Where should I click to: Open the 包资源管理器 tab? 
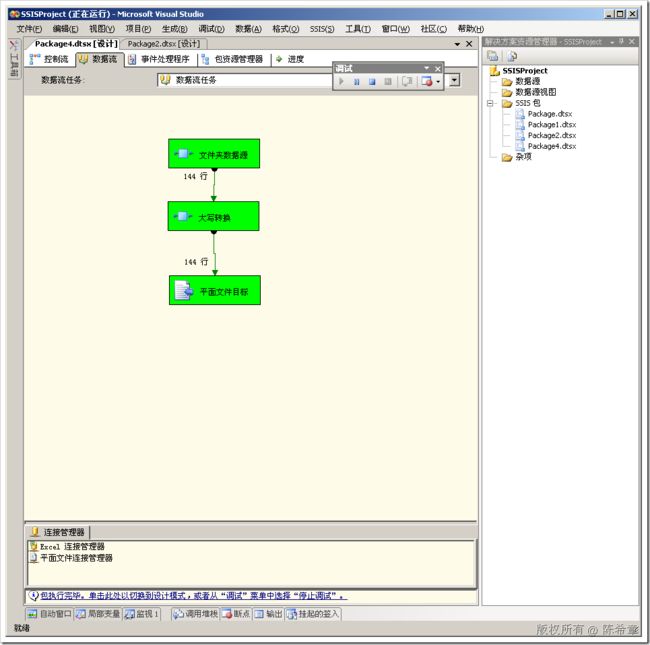click(233, 59)
